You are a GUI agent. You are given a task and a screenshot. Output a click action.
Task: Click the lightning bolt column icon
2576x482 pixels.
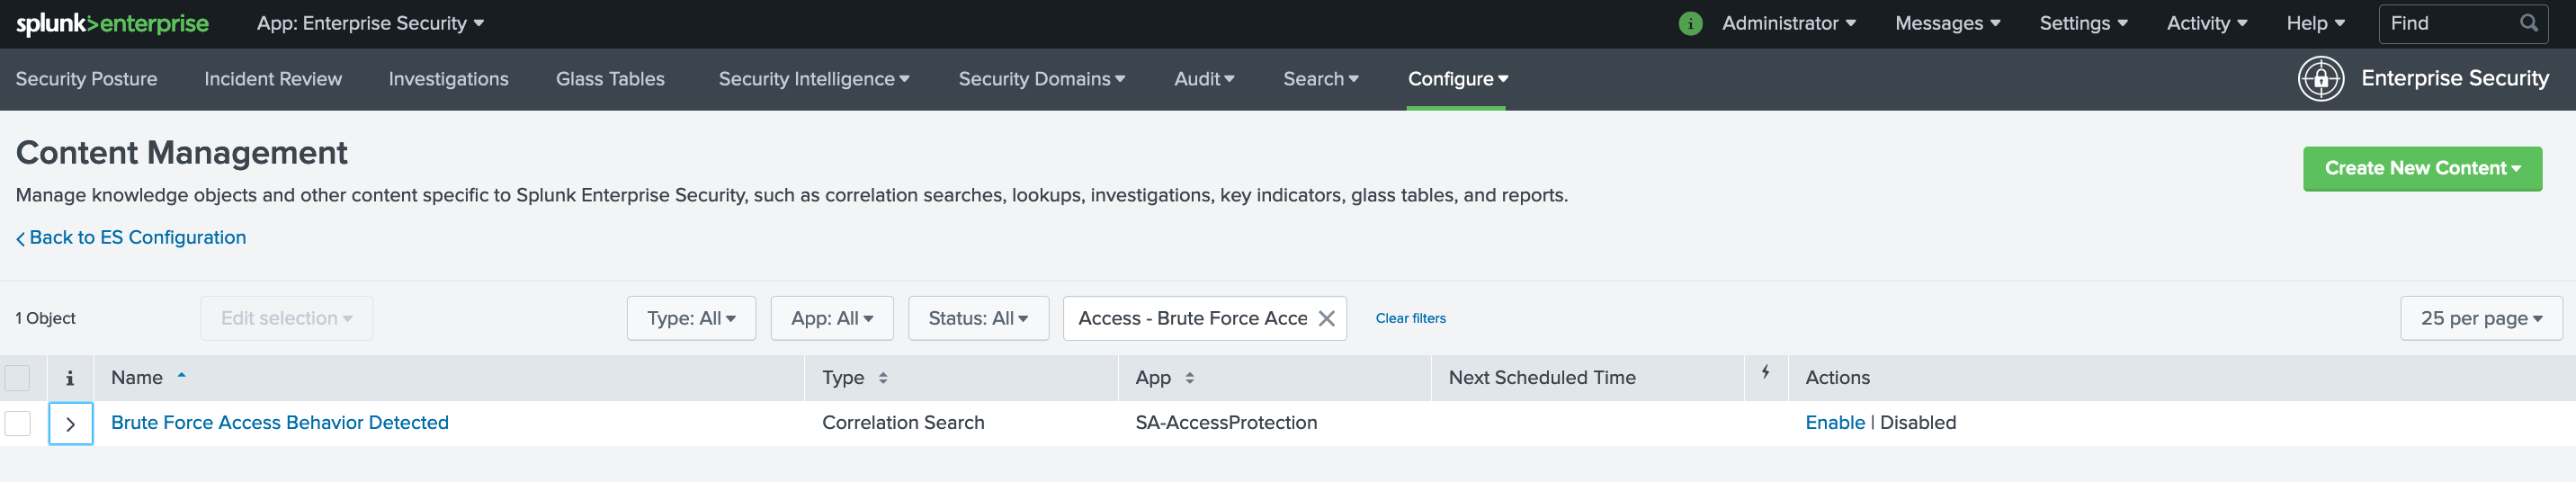click(1765, 372)
